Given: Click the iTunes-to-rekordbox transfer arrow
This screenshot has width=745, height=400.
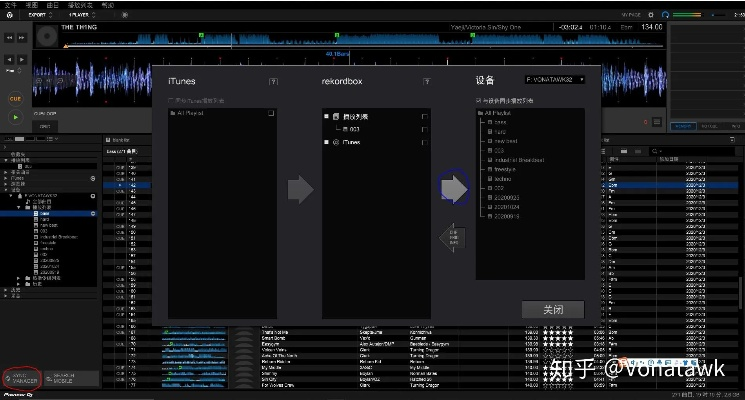Looking at the screenshot, I should 300,189.
